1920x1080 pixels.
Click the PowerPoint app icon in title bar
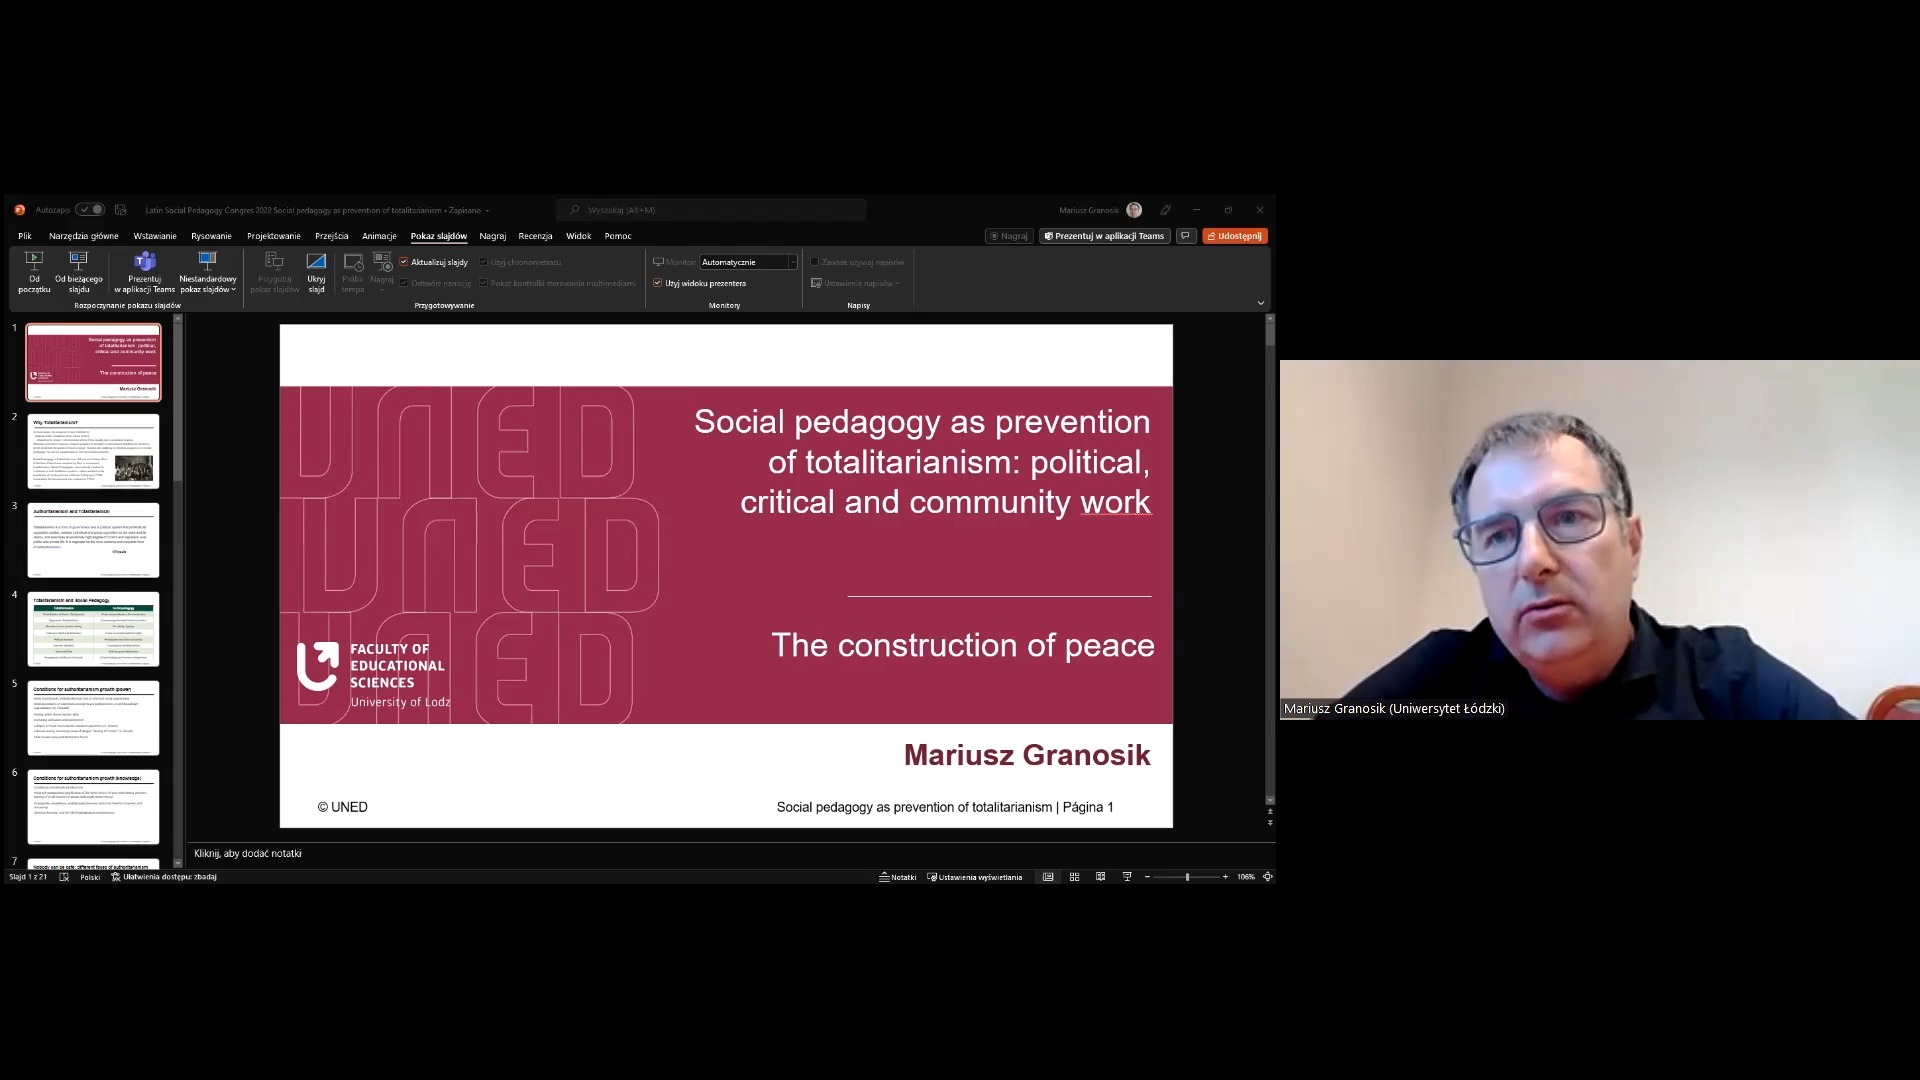tap(19, 210)
